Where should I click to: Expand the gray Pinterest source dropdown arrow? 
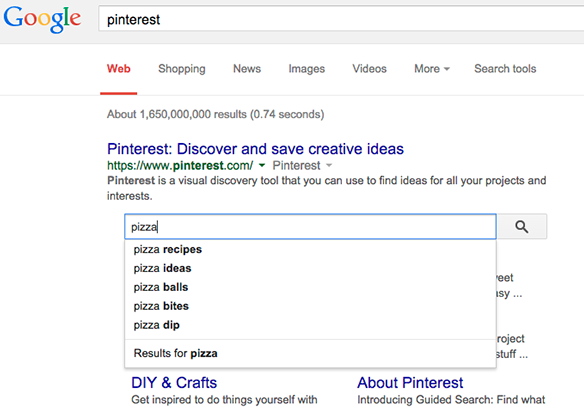[329, 165]
